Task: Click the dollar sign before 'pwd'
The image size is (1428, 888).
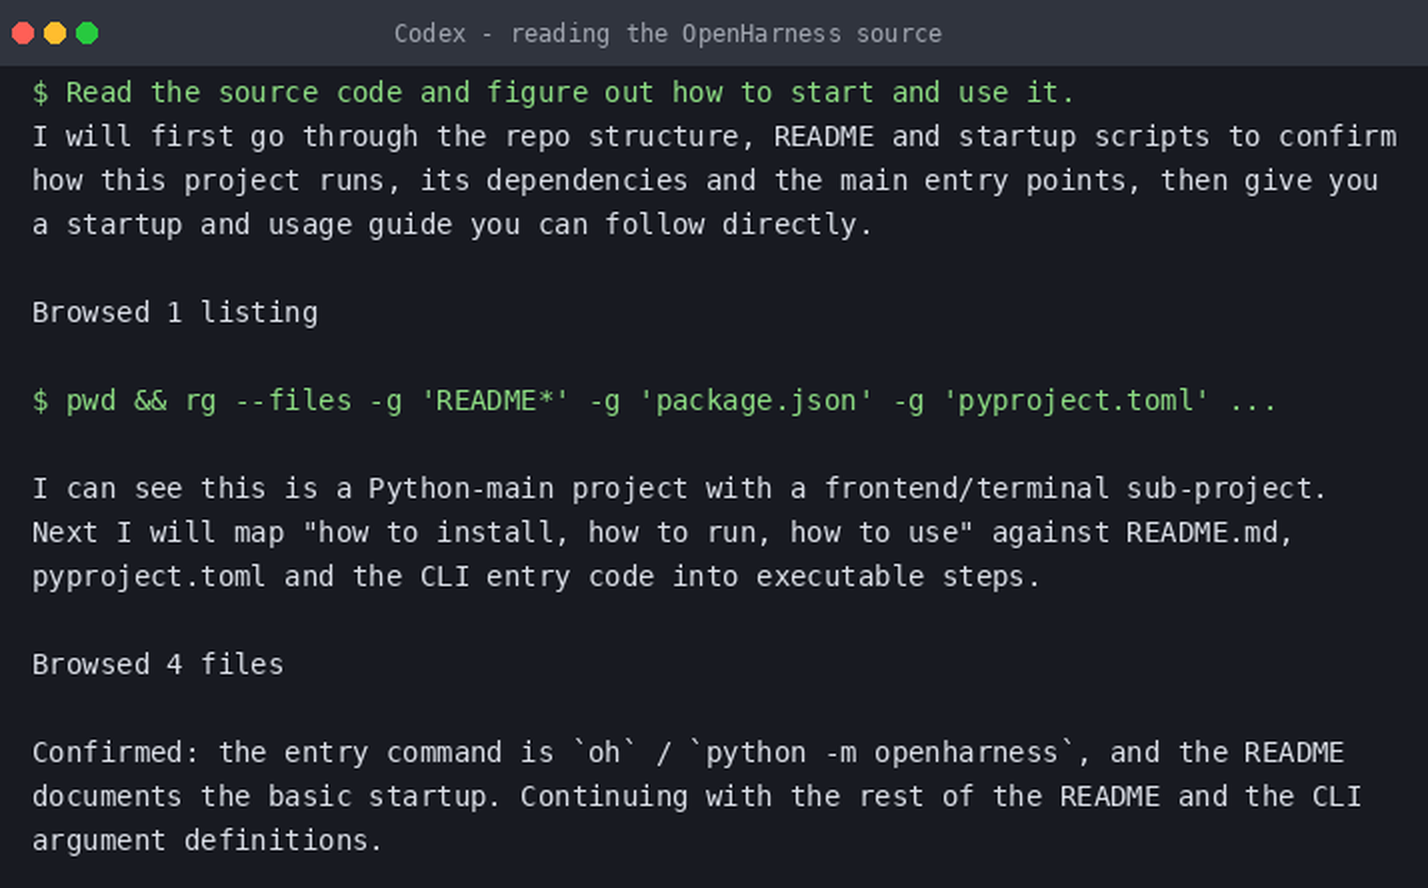Action: click(40, 401)
